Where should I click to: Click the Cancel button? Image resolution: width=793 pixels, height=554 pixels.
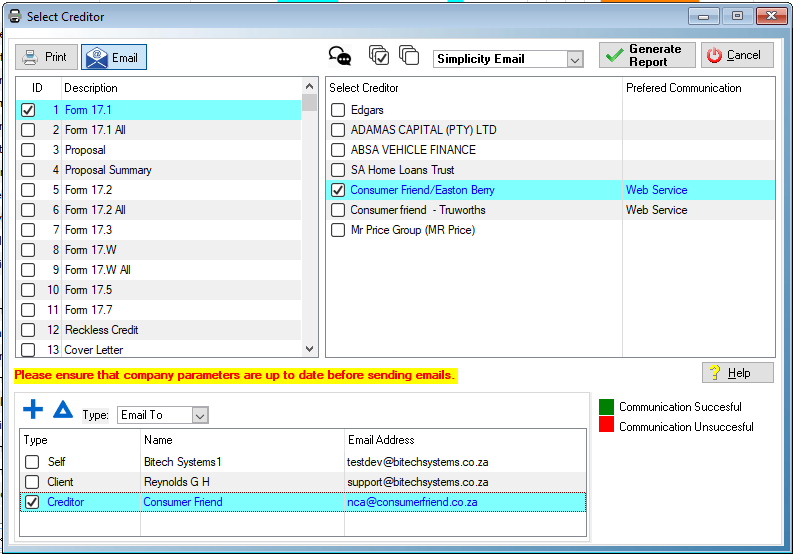(737, 55)
